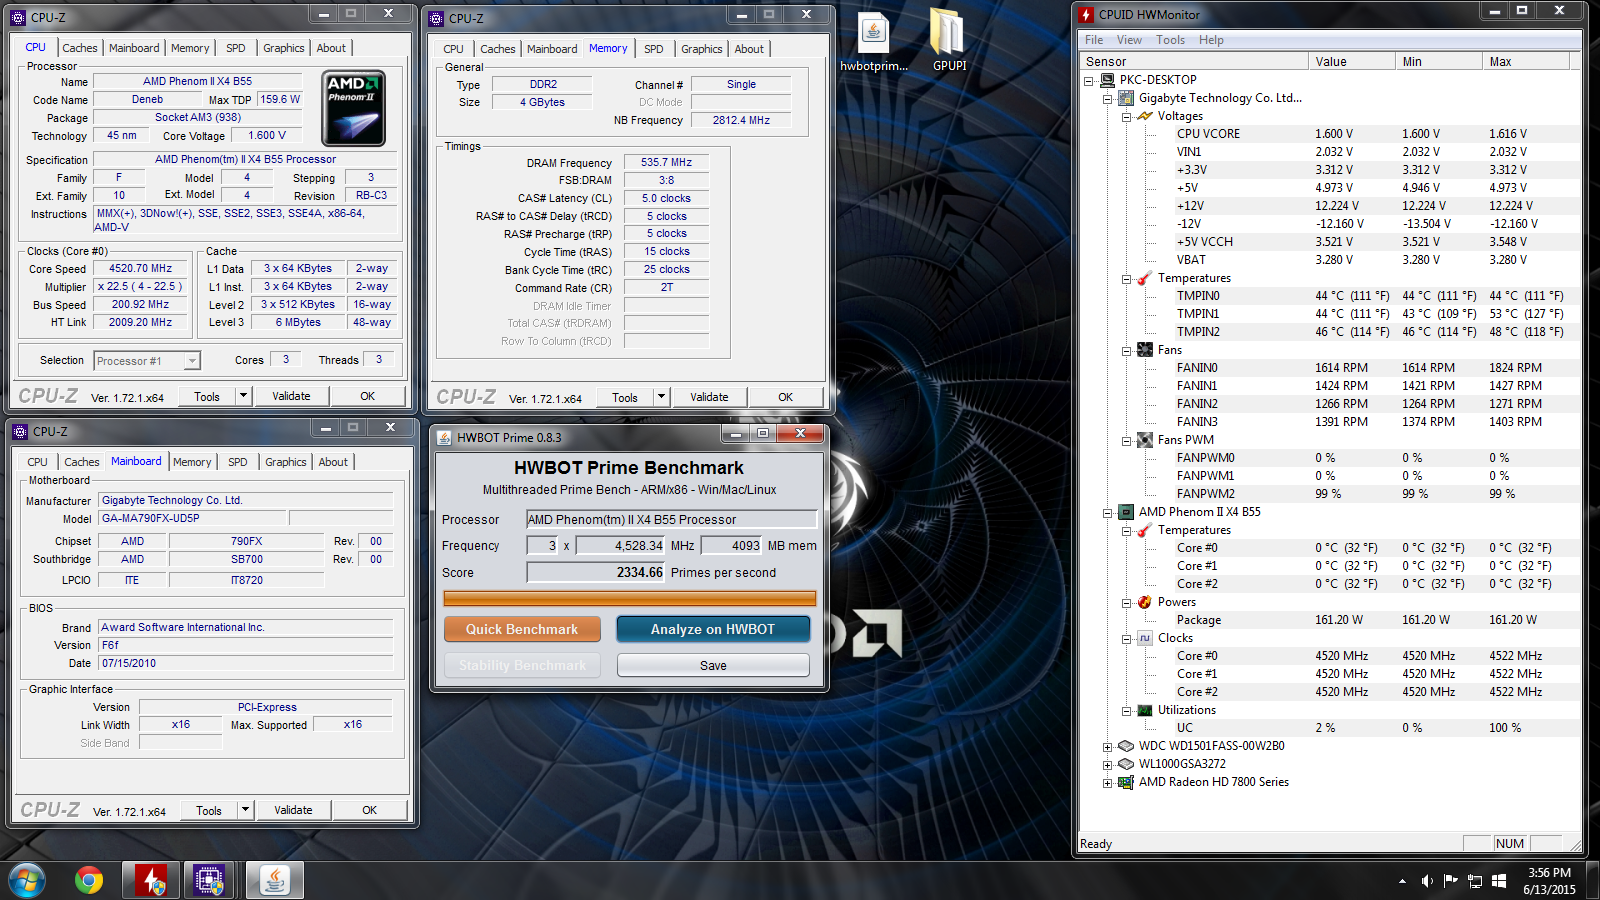Open the Action Center flag tray icon
The height and width of the screenshot is (900, 1600).
[1451, 881]
